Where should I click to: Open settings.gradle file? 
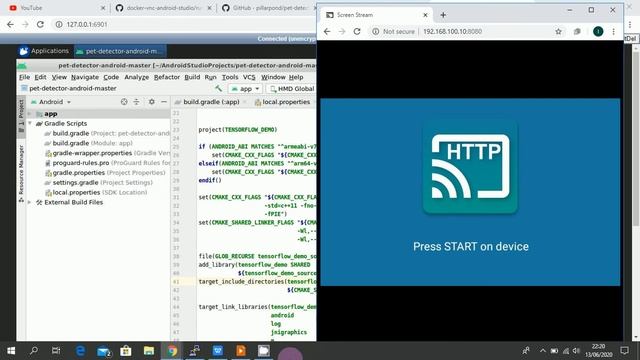click(98, 182)
